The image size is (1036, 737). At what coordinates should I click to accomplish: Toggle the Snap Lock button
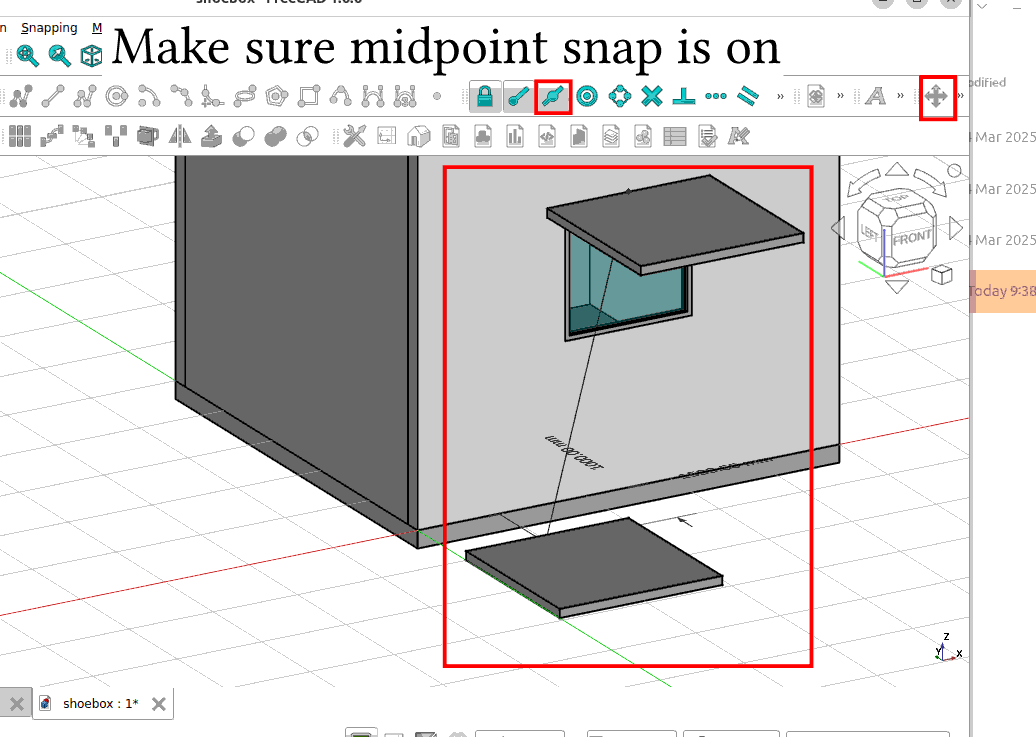[485, 97]
